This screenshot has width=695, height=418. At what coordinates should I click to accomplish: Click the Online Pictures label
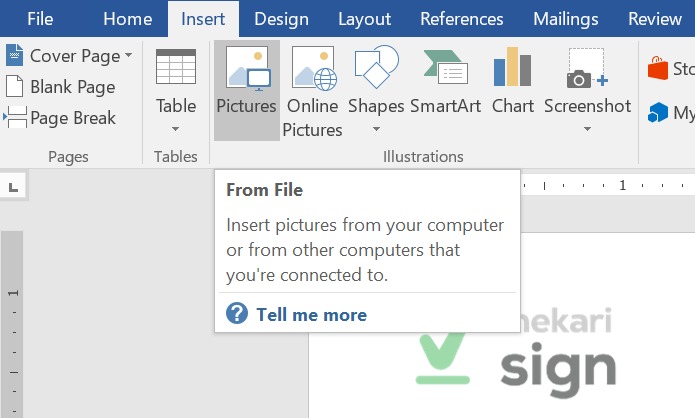pyautogui.click(x=312, y=118)
